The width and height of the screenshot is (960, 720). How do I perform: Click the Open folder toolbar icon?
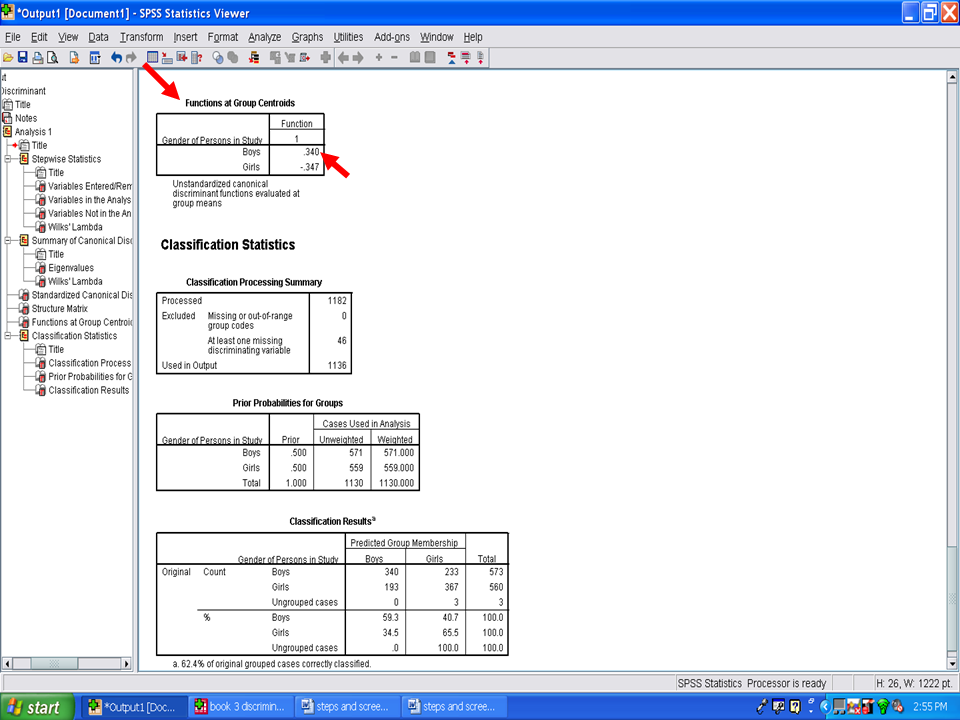[x=8, y=58]
